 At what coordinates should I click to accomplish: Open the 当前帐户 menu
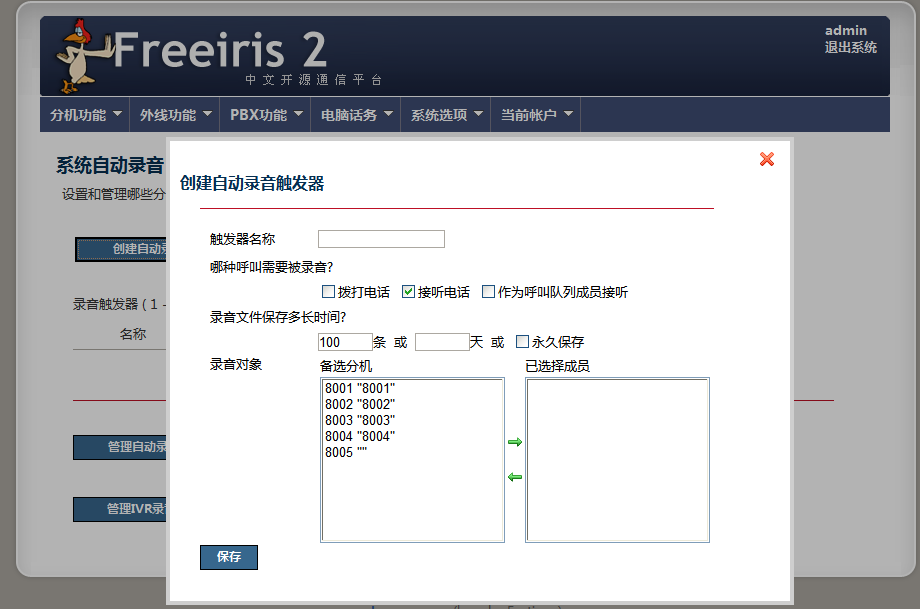(x=536, y=115)
